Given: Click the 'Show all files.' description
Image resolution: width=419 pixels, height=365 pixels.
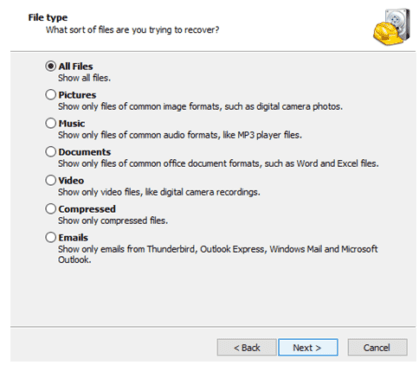Looking at the screenshot, I should pyautogui.click(x=84, y=78).
